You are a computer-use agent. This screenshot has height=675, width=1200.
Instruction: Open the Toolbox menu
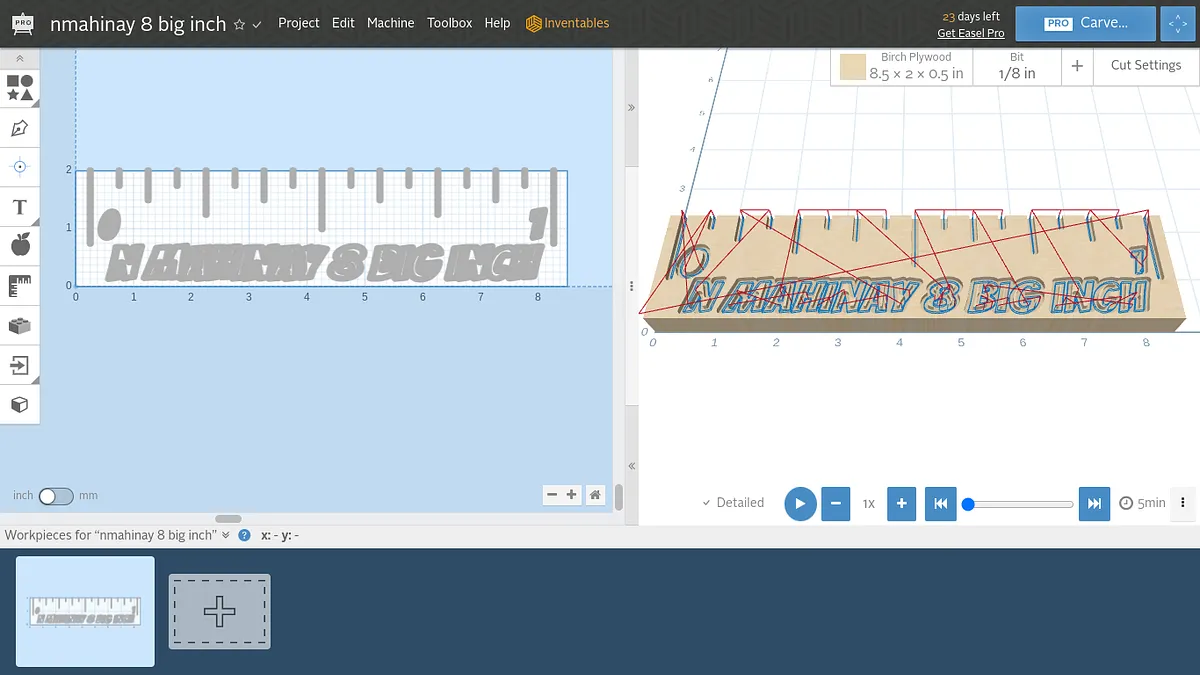(449, 23)
